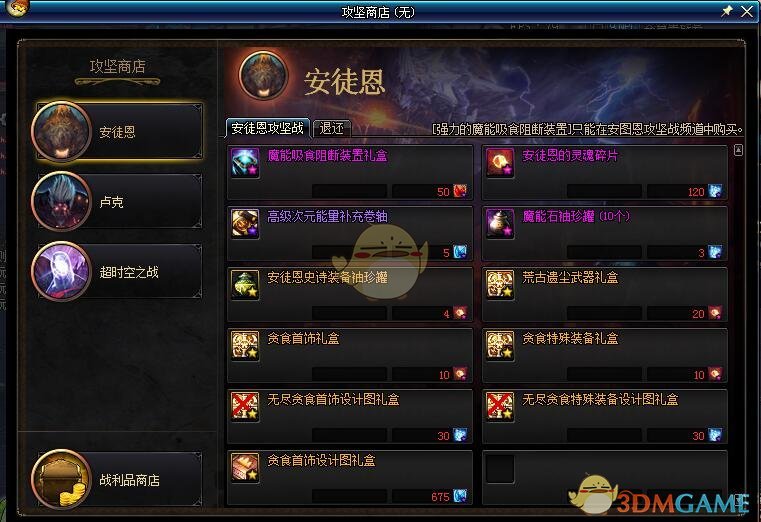Click the 魔能石袖珍罐 jar icon
Screen dimensions: 761x522
point(500,224)
